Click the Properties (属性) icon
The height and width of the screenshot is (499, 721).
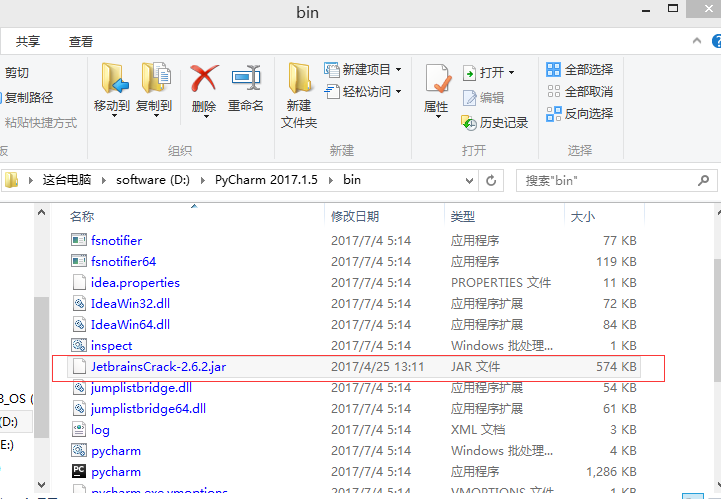(437, 79)
